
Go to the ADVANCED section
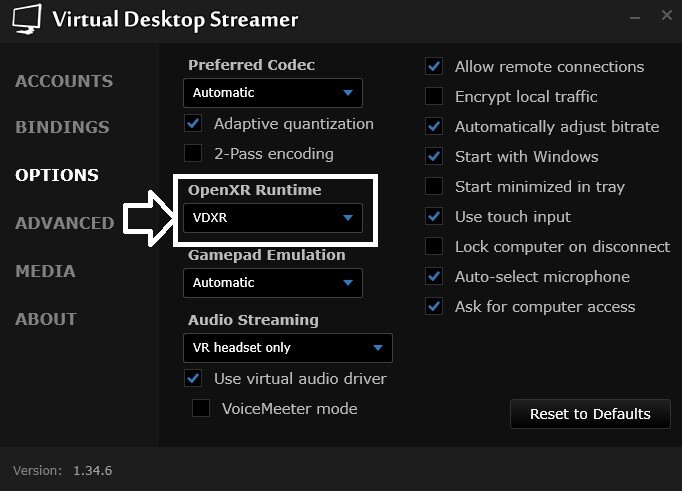pos(65,223)
